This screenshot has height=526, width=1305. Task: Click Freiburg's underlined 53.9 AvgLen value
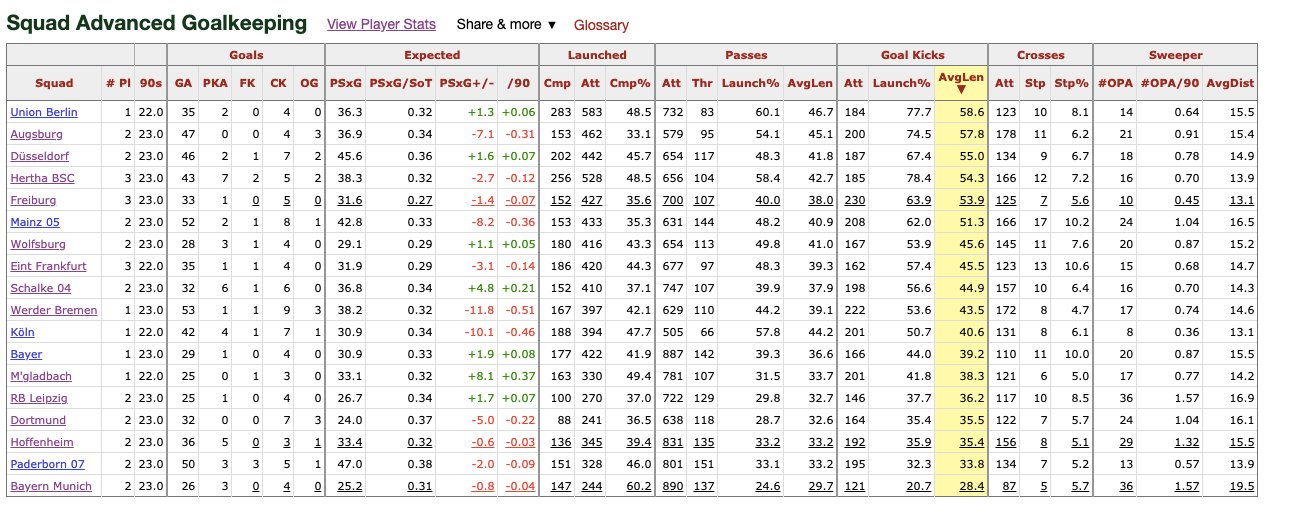971,200
